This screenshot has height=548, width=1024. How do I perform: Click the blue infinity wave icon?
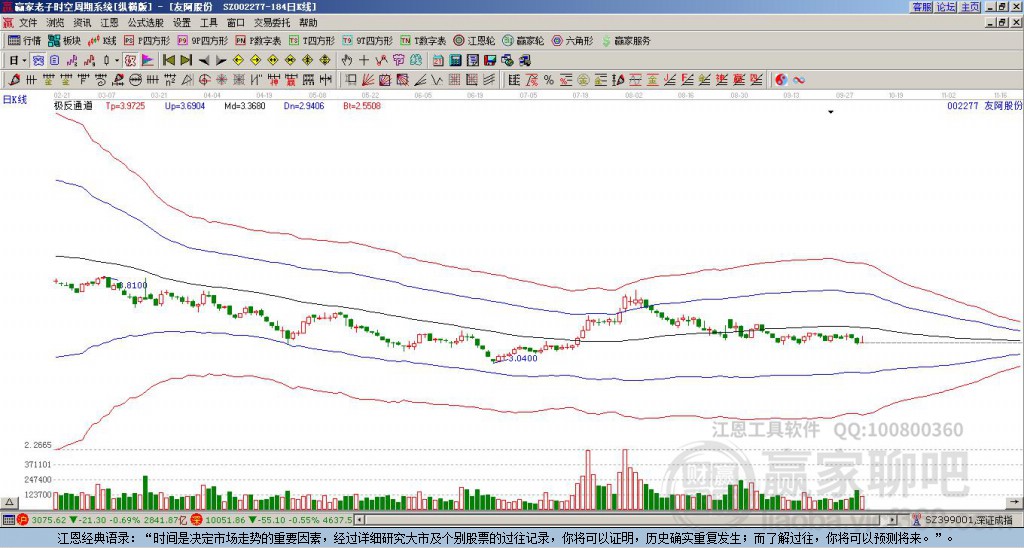799,80
